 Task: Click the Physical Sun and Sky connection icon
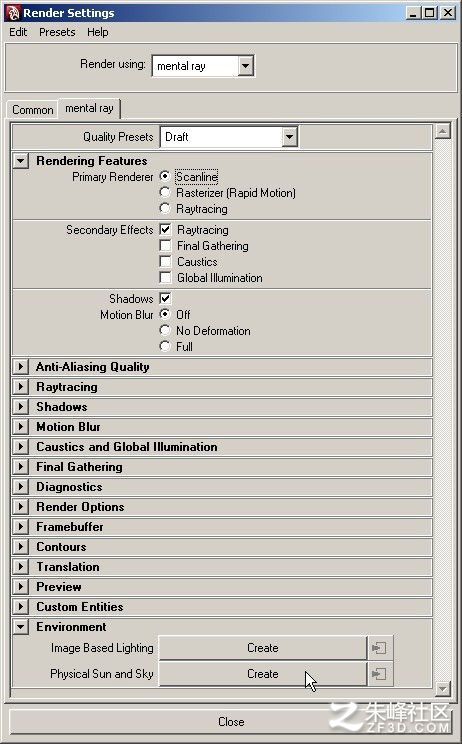pos(379,674)
